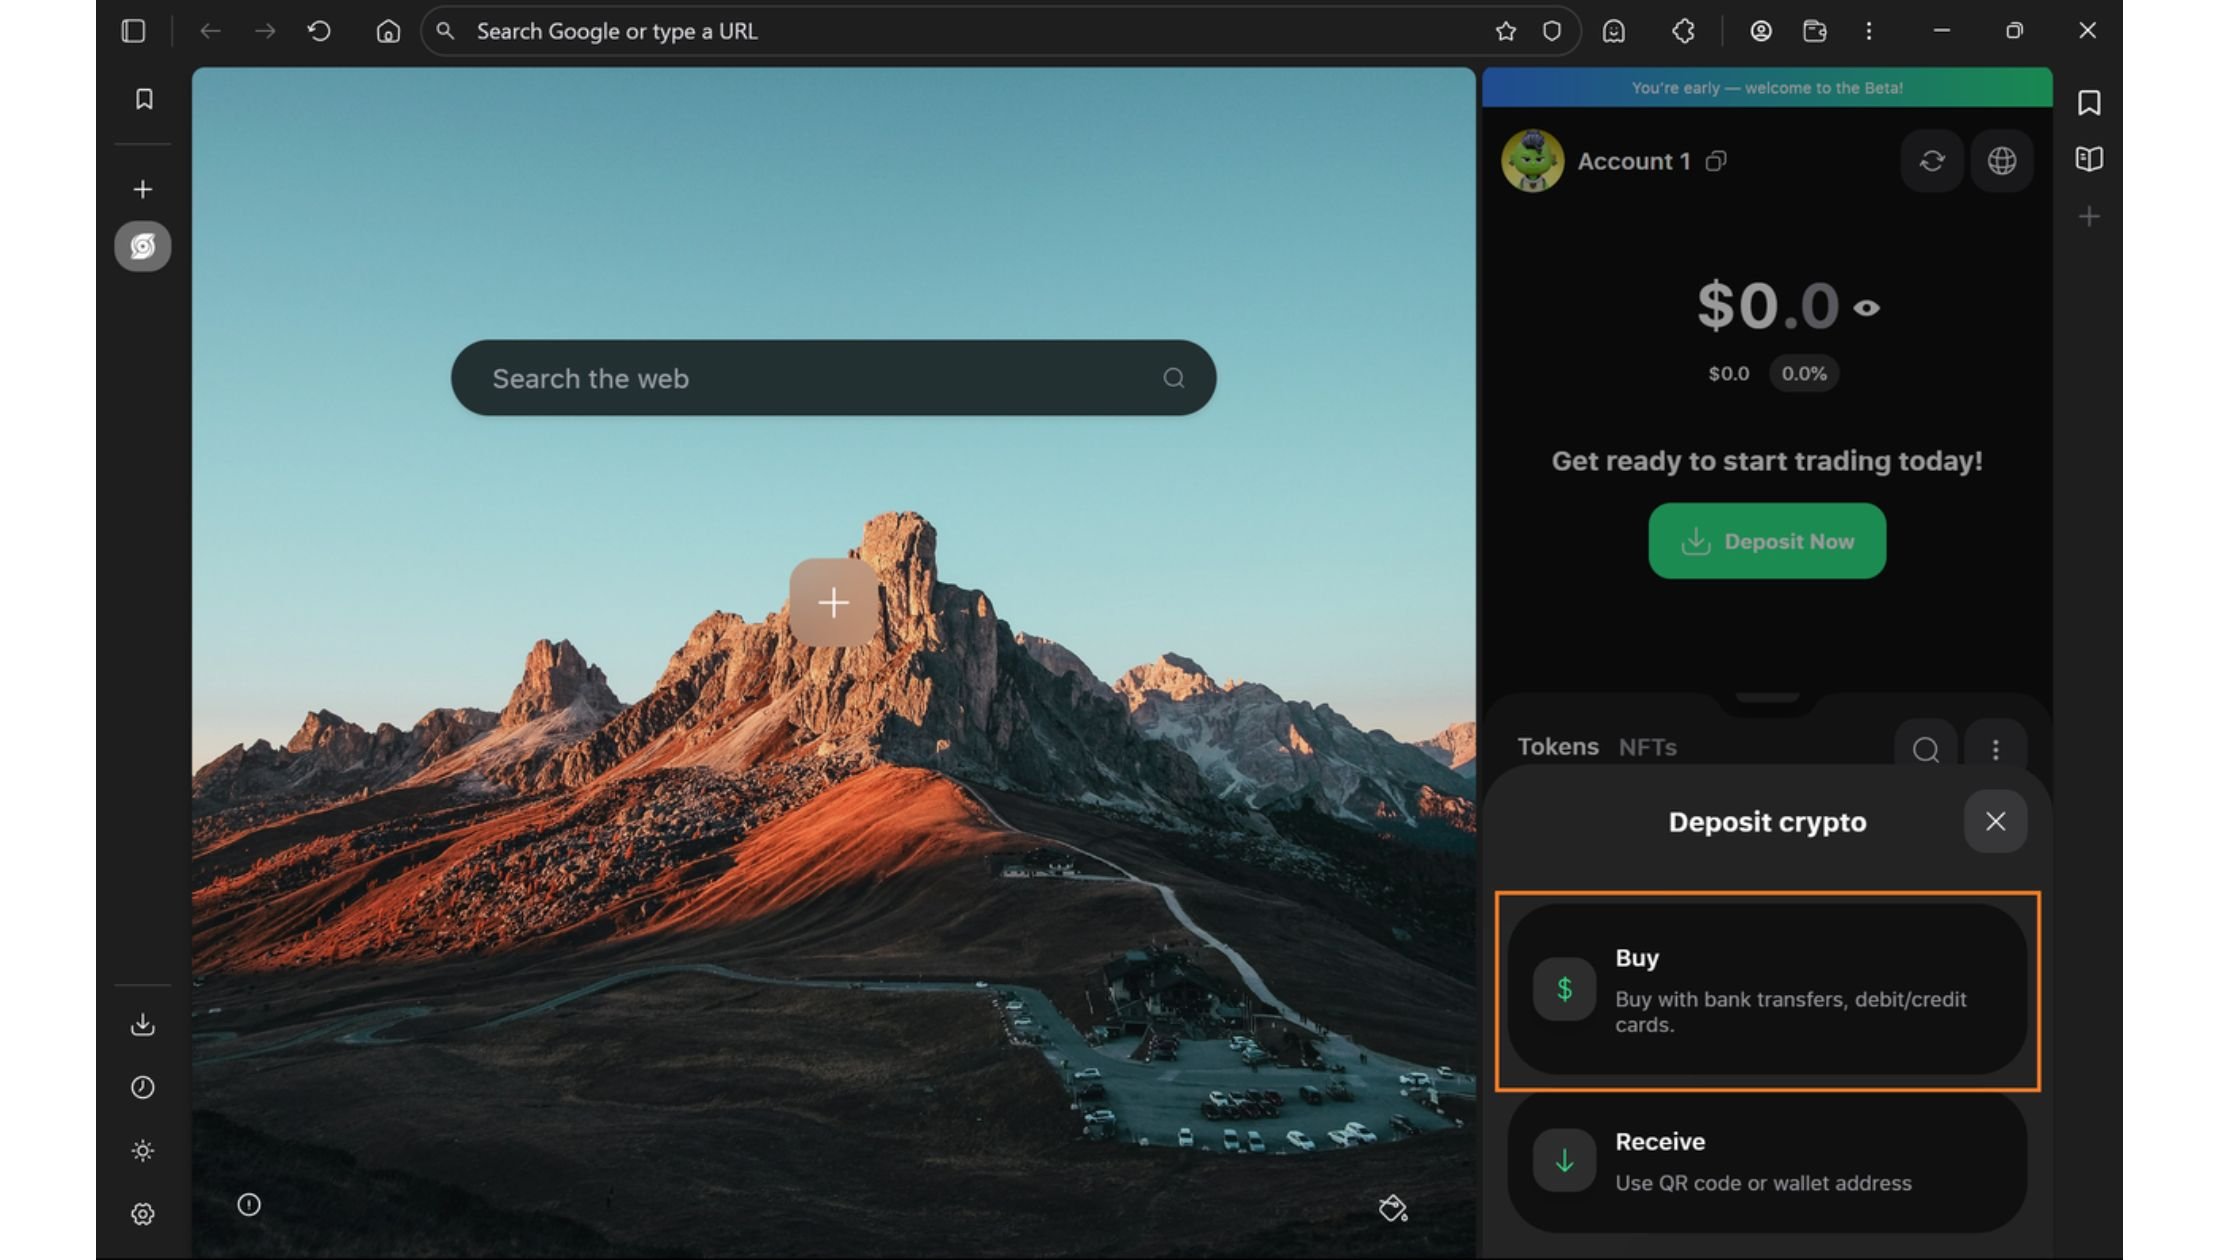The width and height of the screenshot is (2240, 1260).
Task: Click the wallpaper paint bucket icon
Action: click(x=1392, y=1208)
